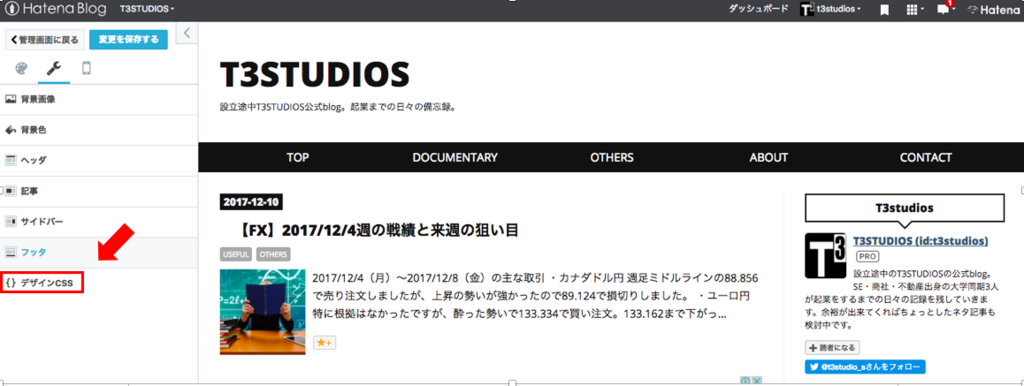Open notifications speech bubble
Image resolution: width=1024 pixels, height=386 pixels.
946,9
